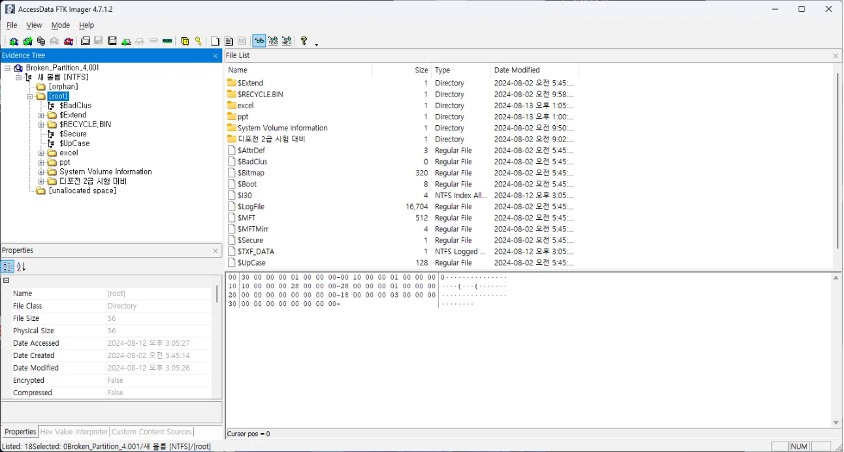Toggle alphabetical sort in Properties panel
This screenshot has height=452, width=844.
(22, 266)
